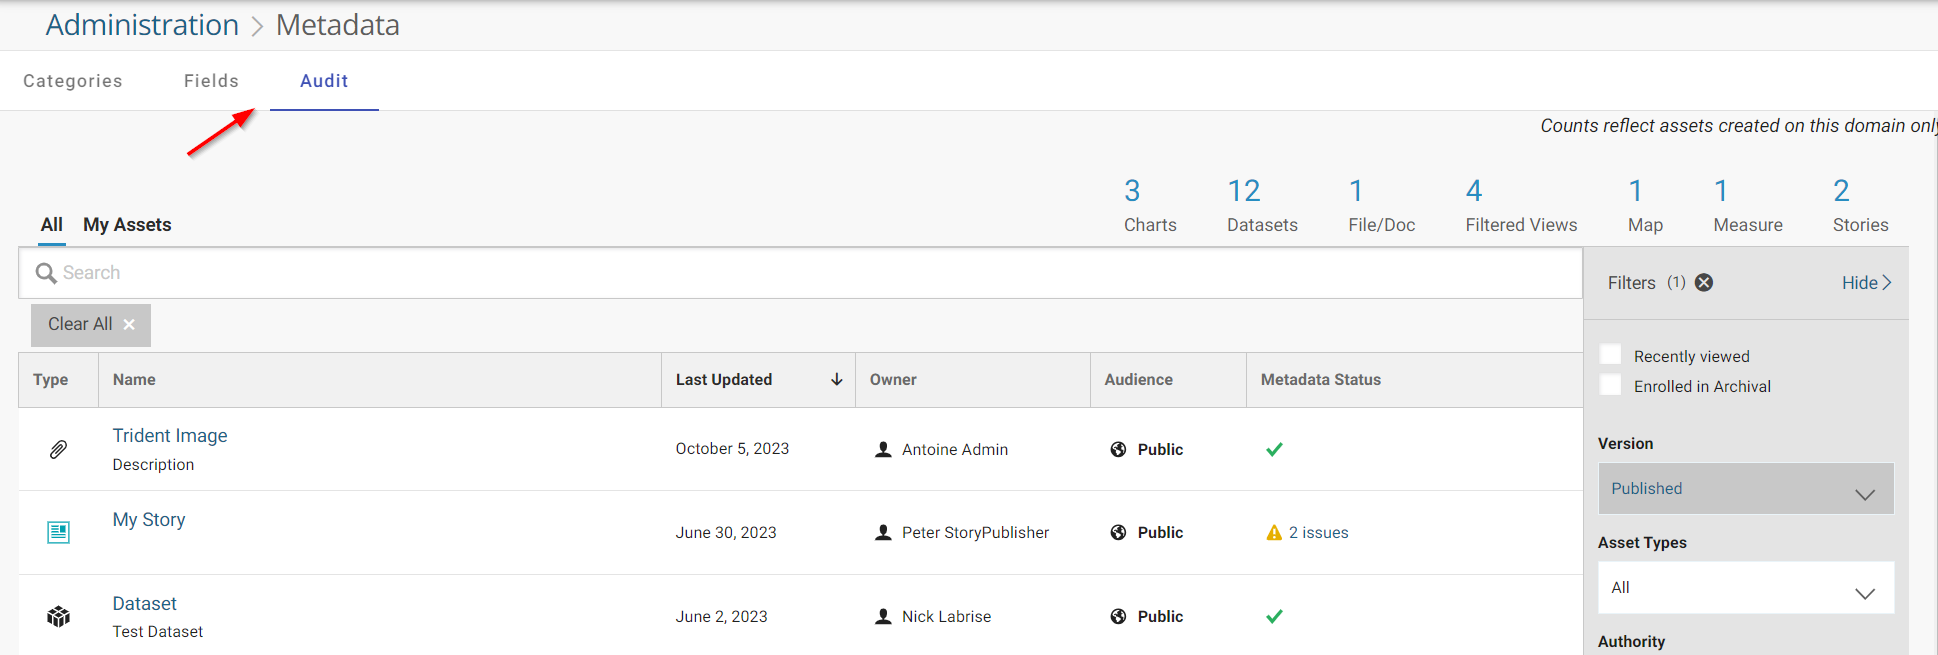
Task: Click the Nick Labrise owner name
Action: tap(947, 617)
